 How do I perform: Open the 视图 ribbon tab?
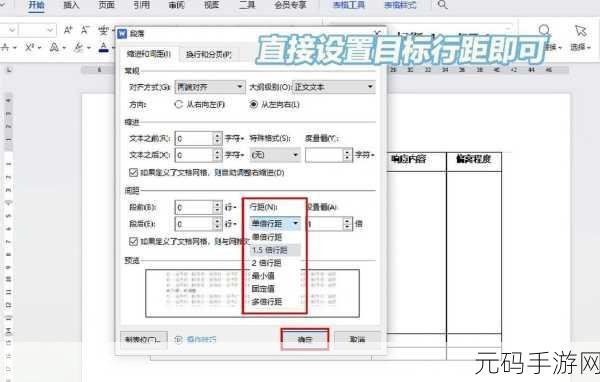coord(212,5)
